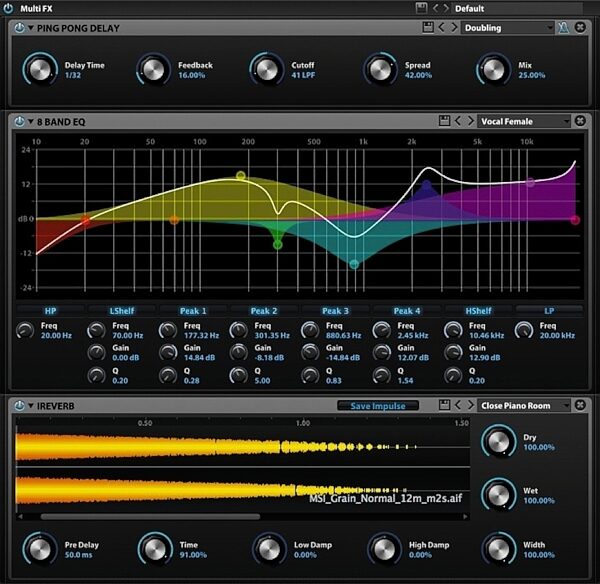Image resolution: width=600 pixels, height=584 pixels.
Task: Select the Peak 1 band tab
Action: point(193,311)
